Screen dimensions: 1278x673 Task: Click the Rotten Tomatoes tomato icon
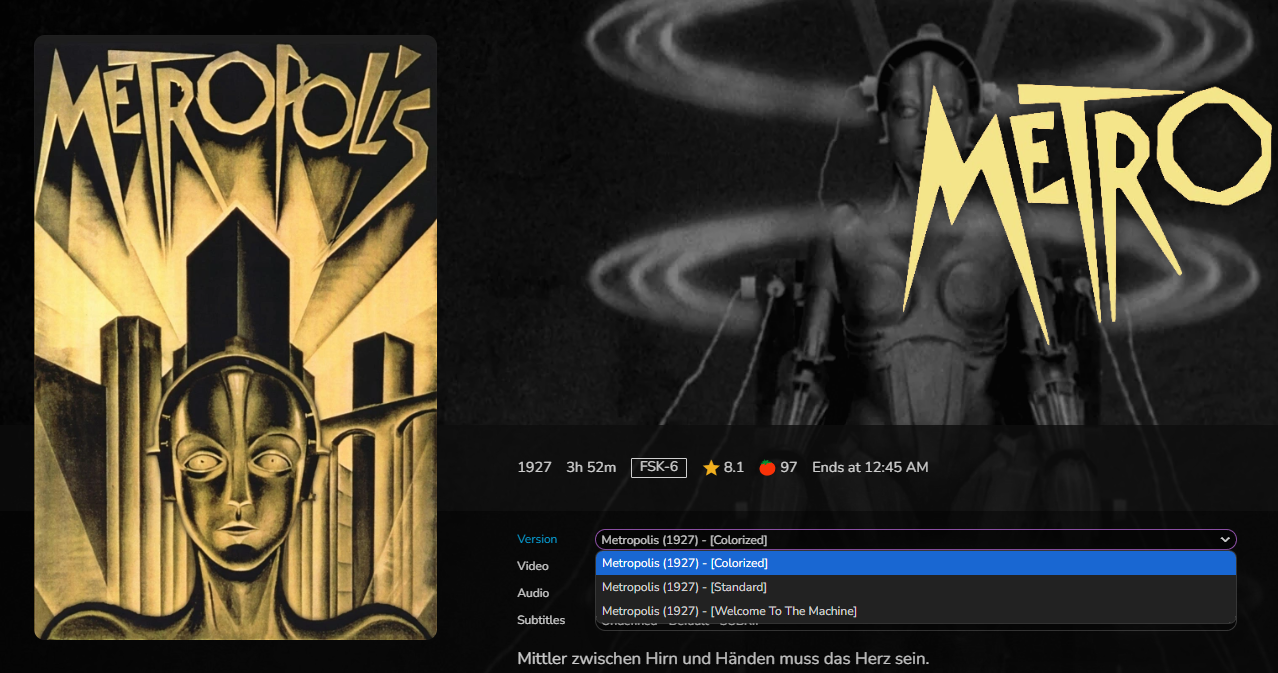pos(767,468)
